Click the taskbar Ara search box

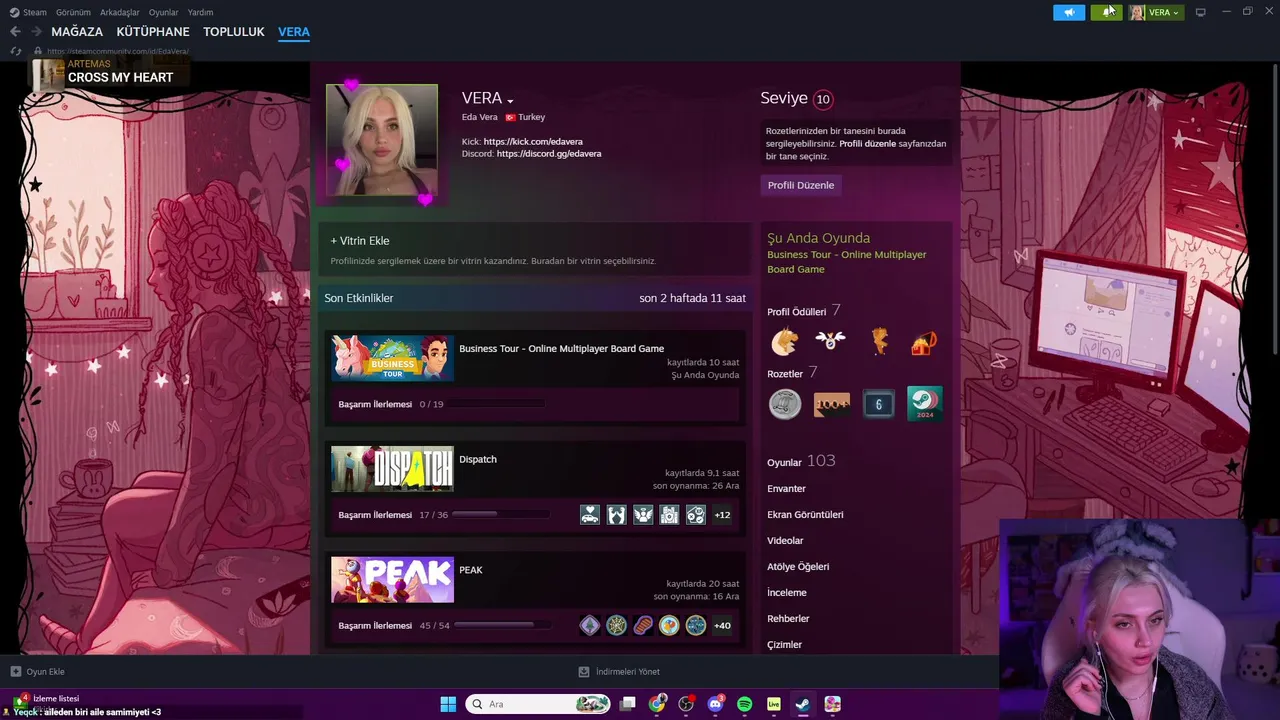[x=539, y=704]
